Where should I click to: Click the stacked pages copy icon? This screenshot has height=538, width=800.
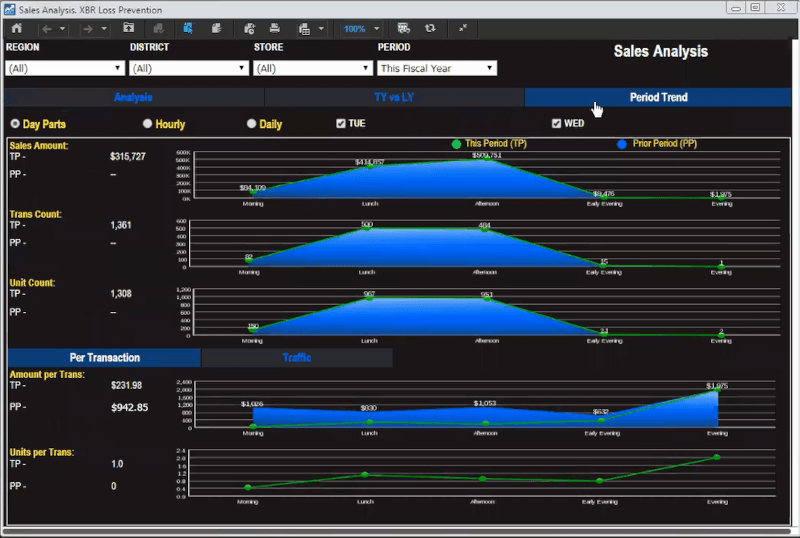tap(216, 29)
